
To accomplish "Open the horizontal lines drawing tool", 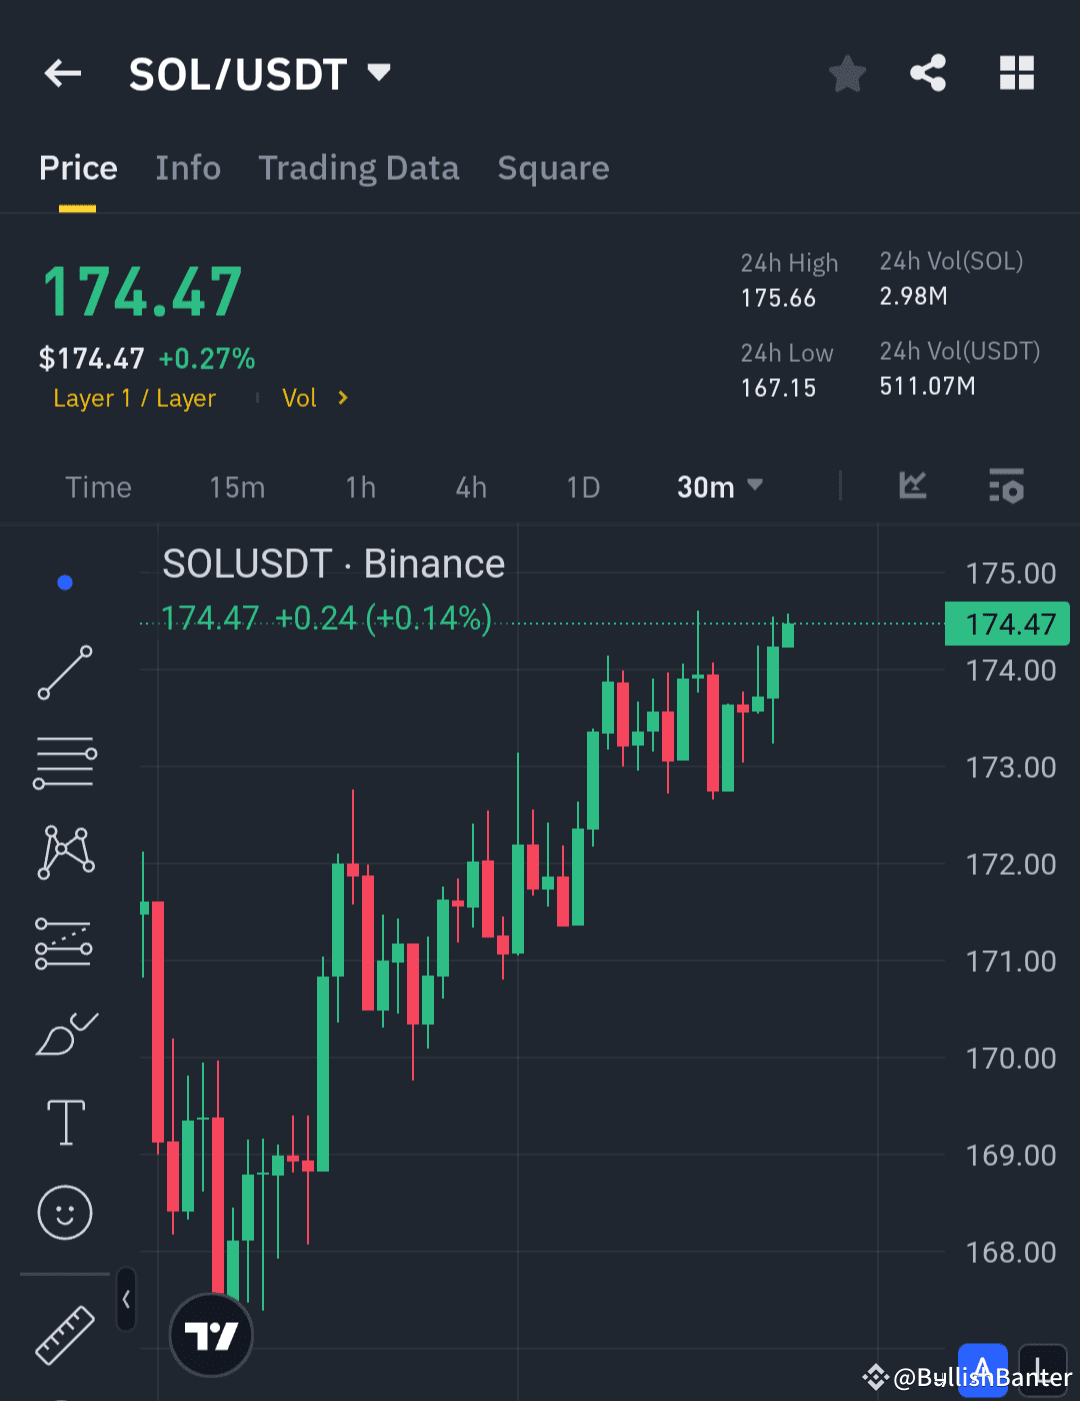I will [64, 762].
